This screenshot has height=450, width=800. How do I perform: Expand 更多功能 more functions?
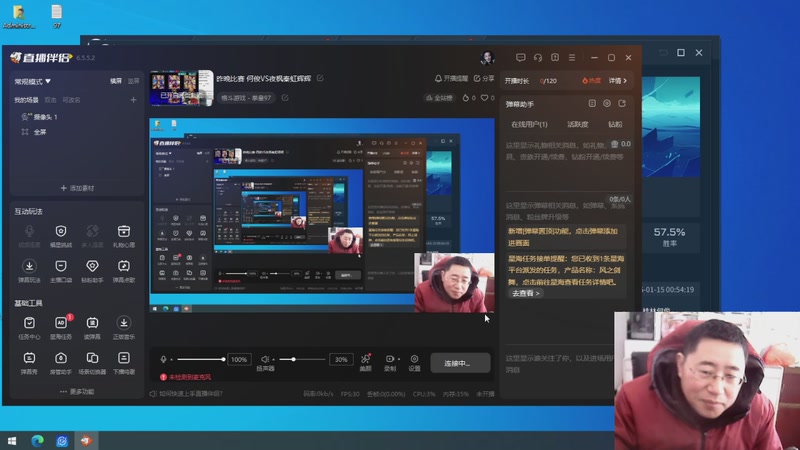[x=77, y=391]
